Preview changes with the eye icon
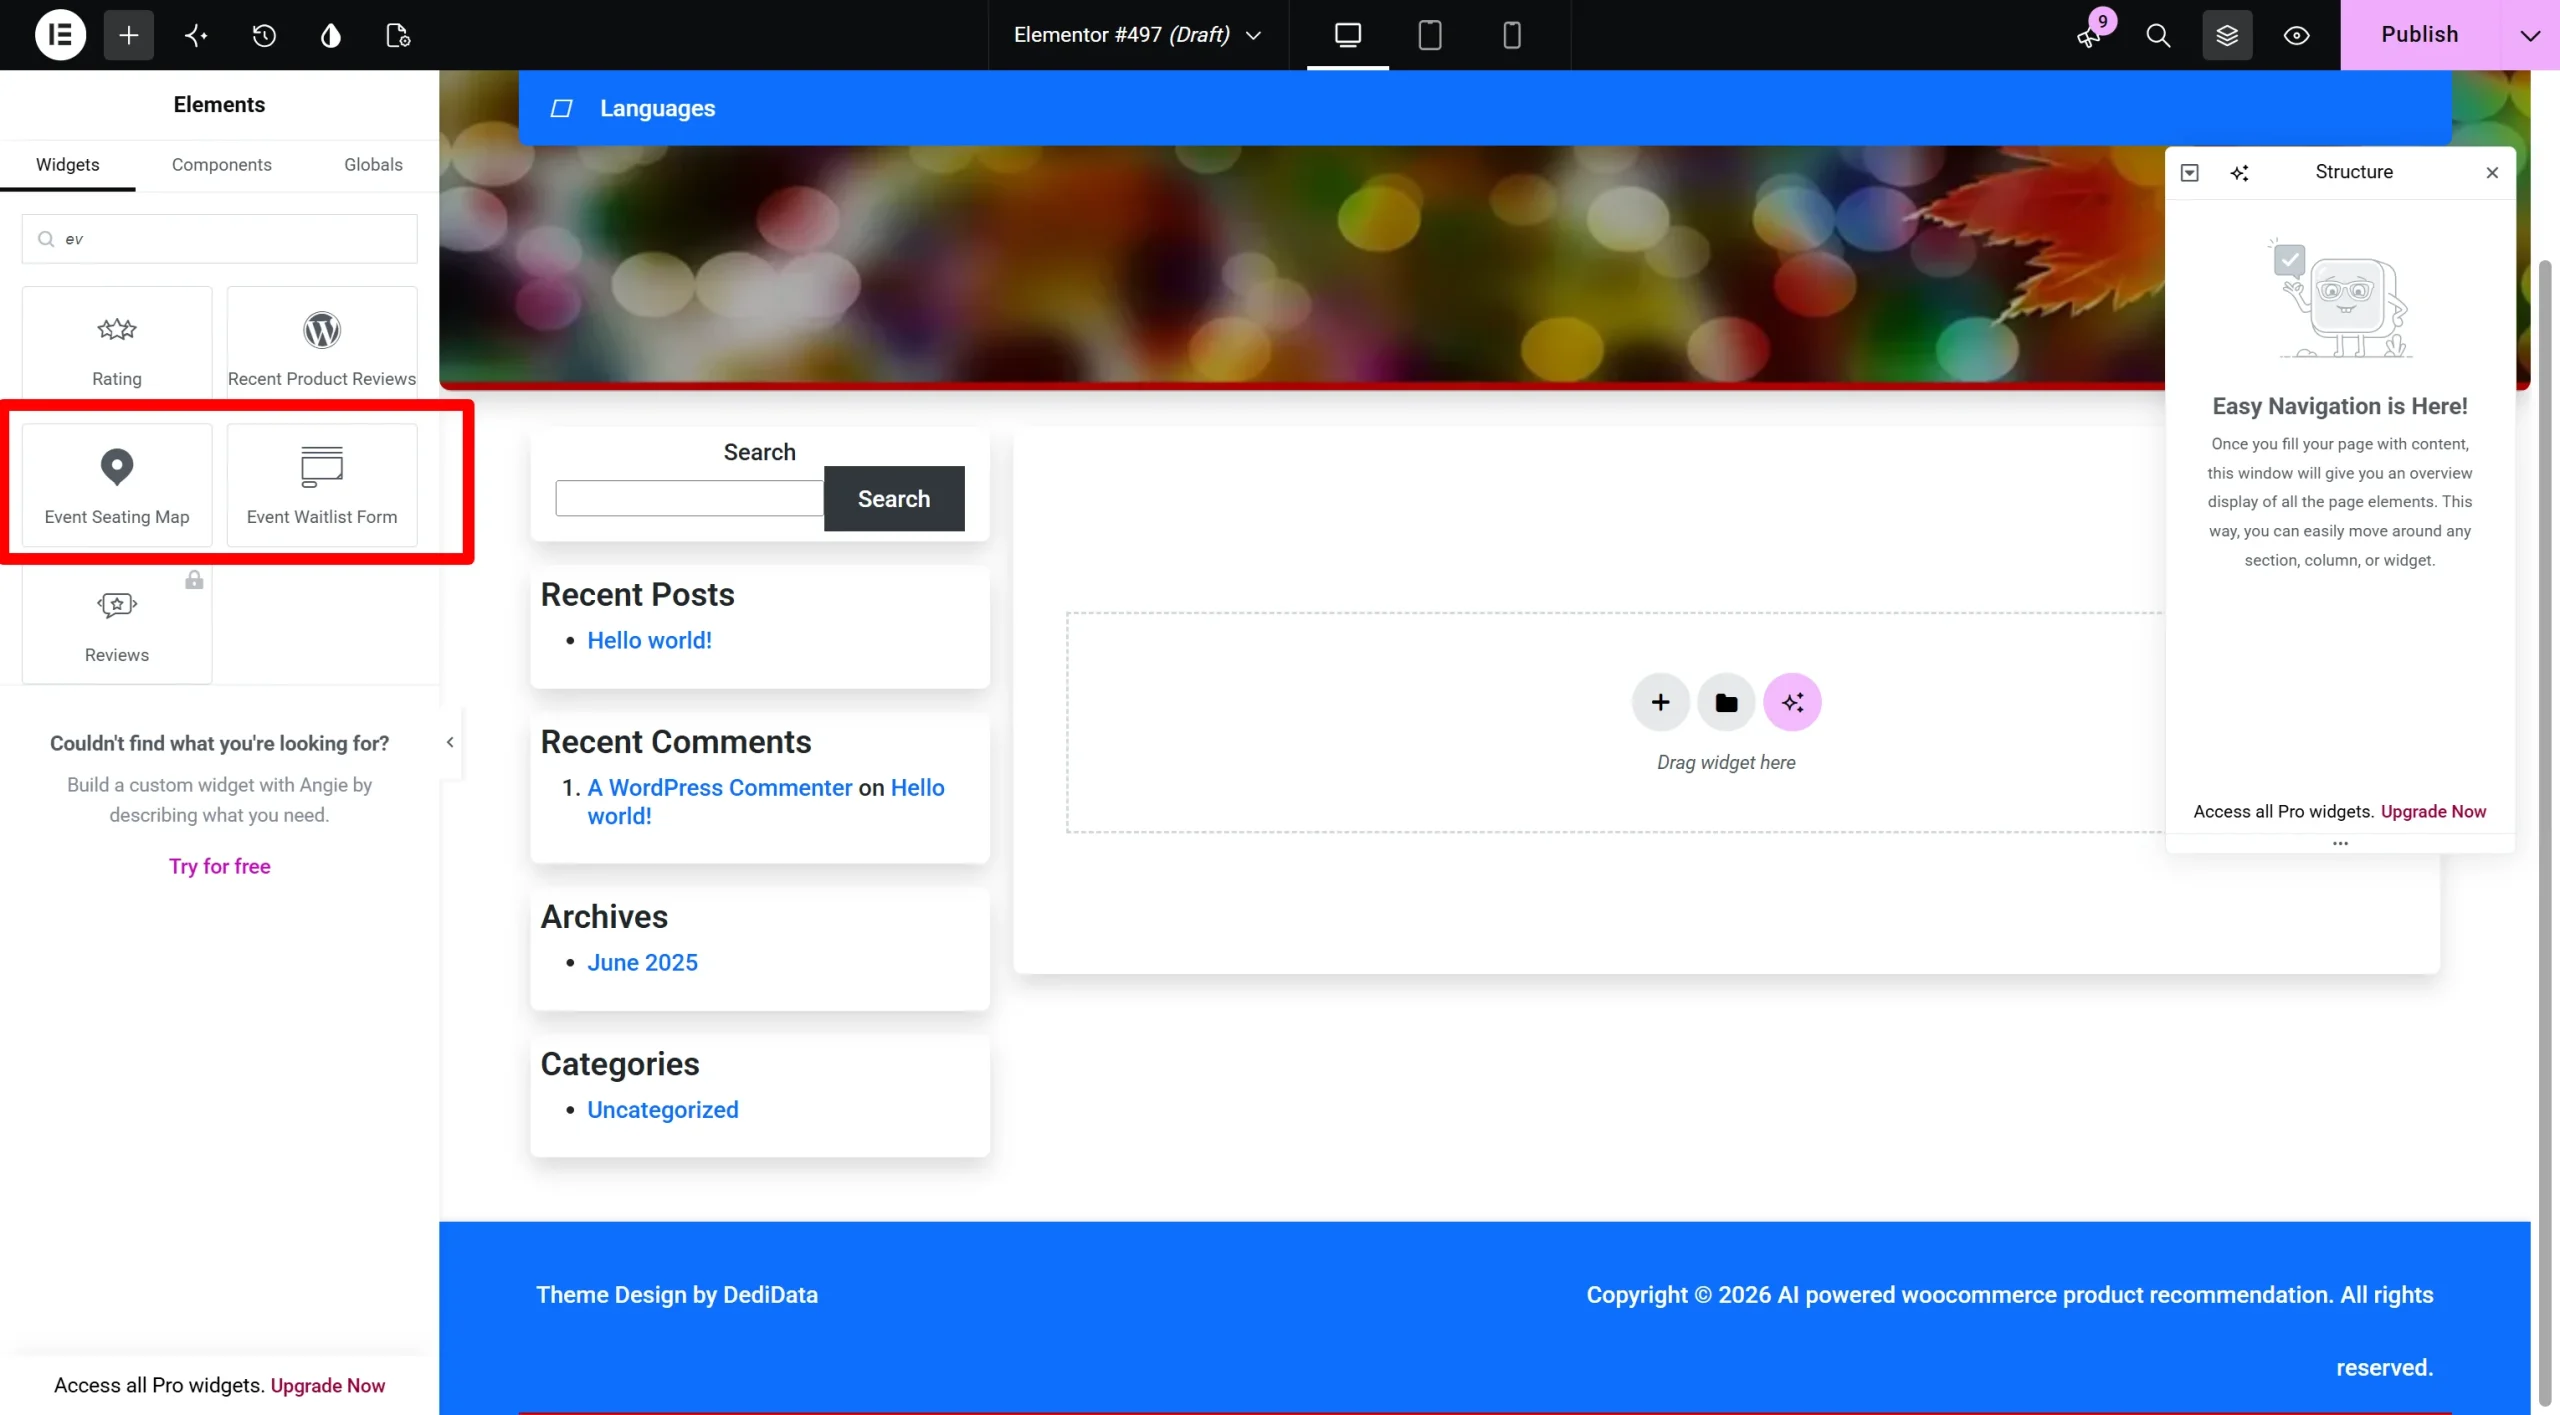The image size is (2560, 1415). point(2297,35)
